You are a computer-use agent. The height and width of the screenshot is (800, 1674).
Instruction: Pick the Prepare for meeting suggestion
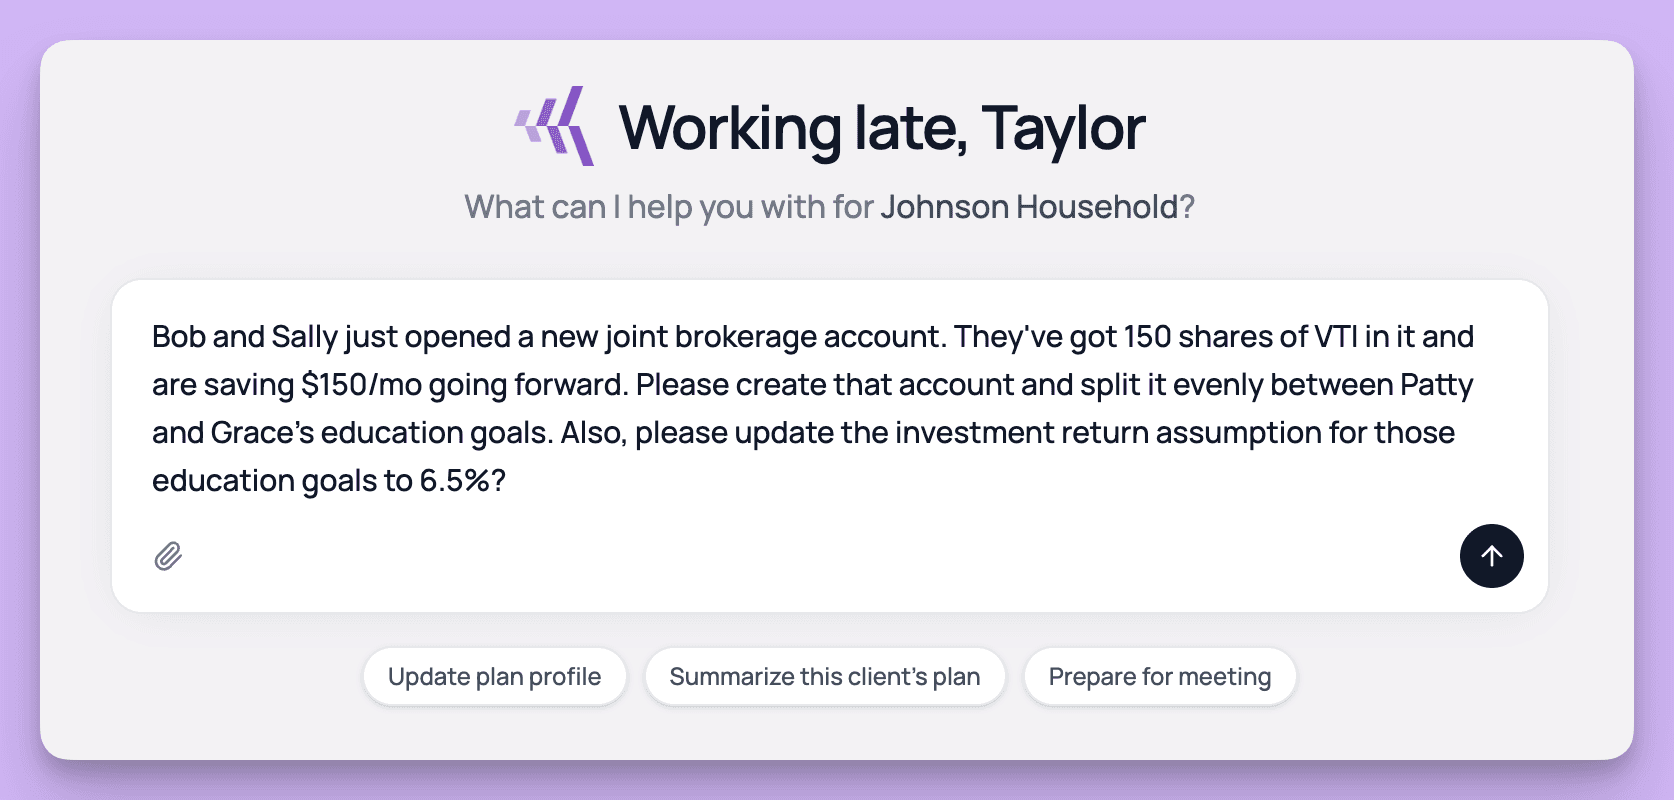point(1160,677)
